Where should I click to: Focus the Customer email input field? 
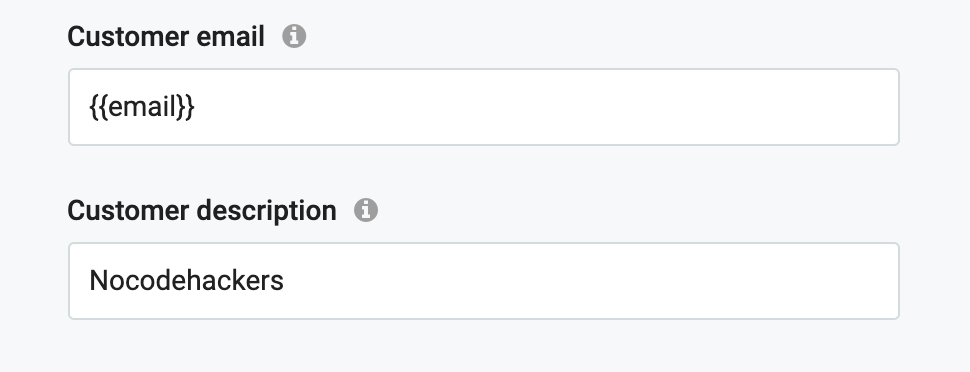tap(483, 107)
